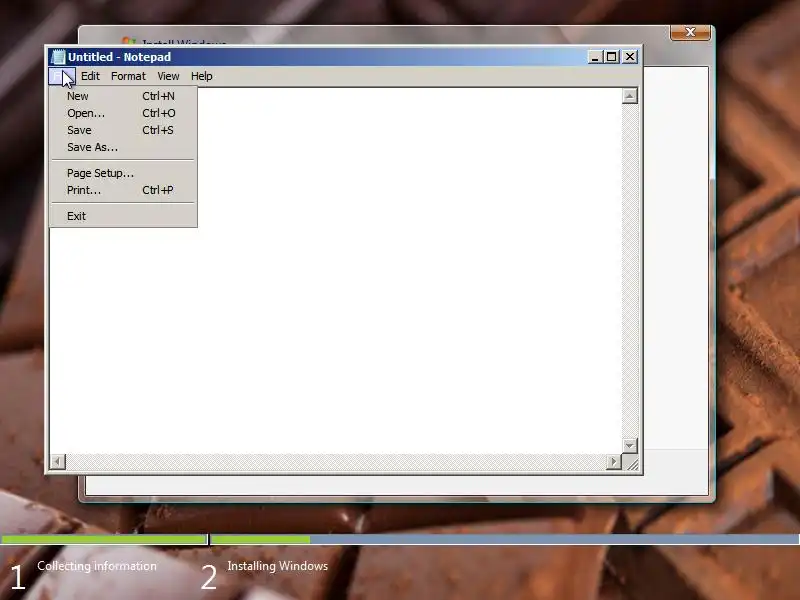The image size is (800, 600).
Task: Click the horizontal scrollbar left arrow
Action: tap(58, 462)
